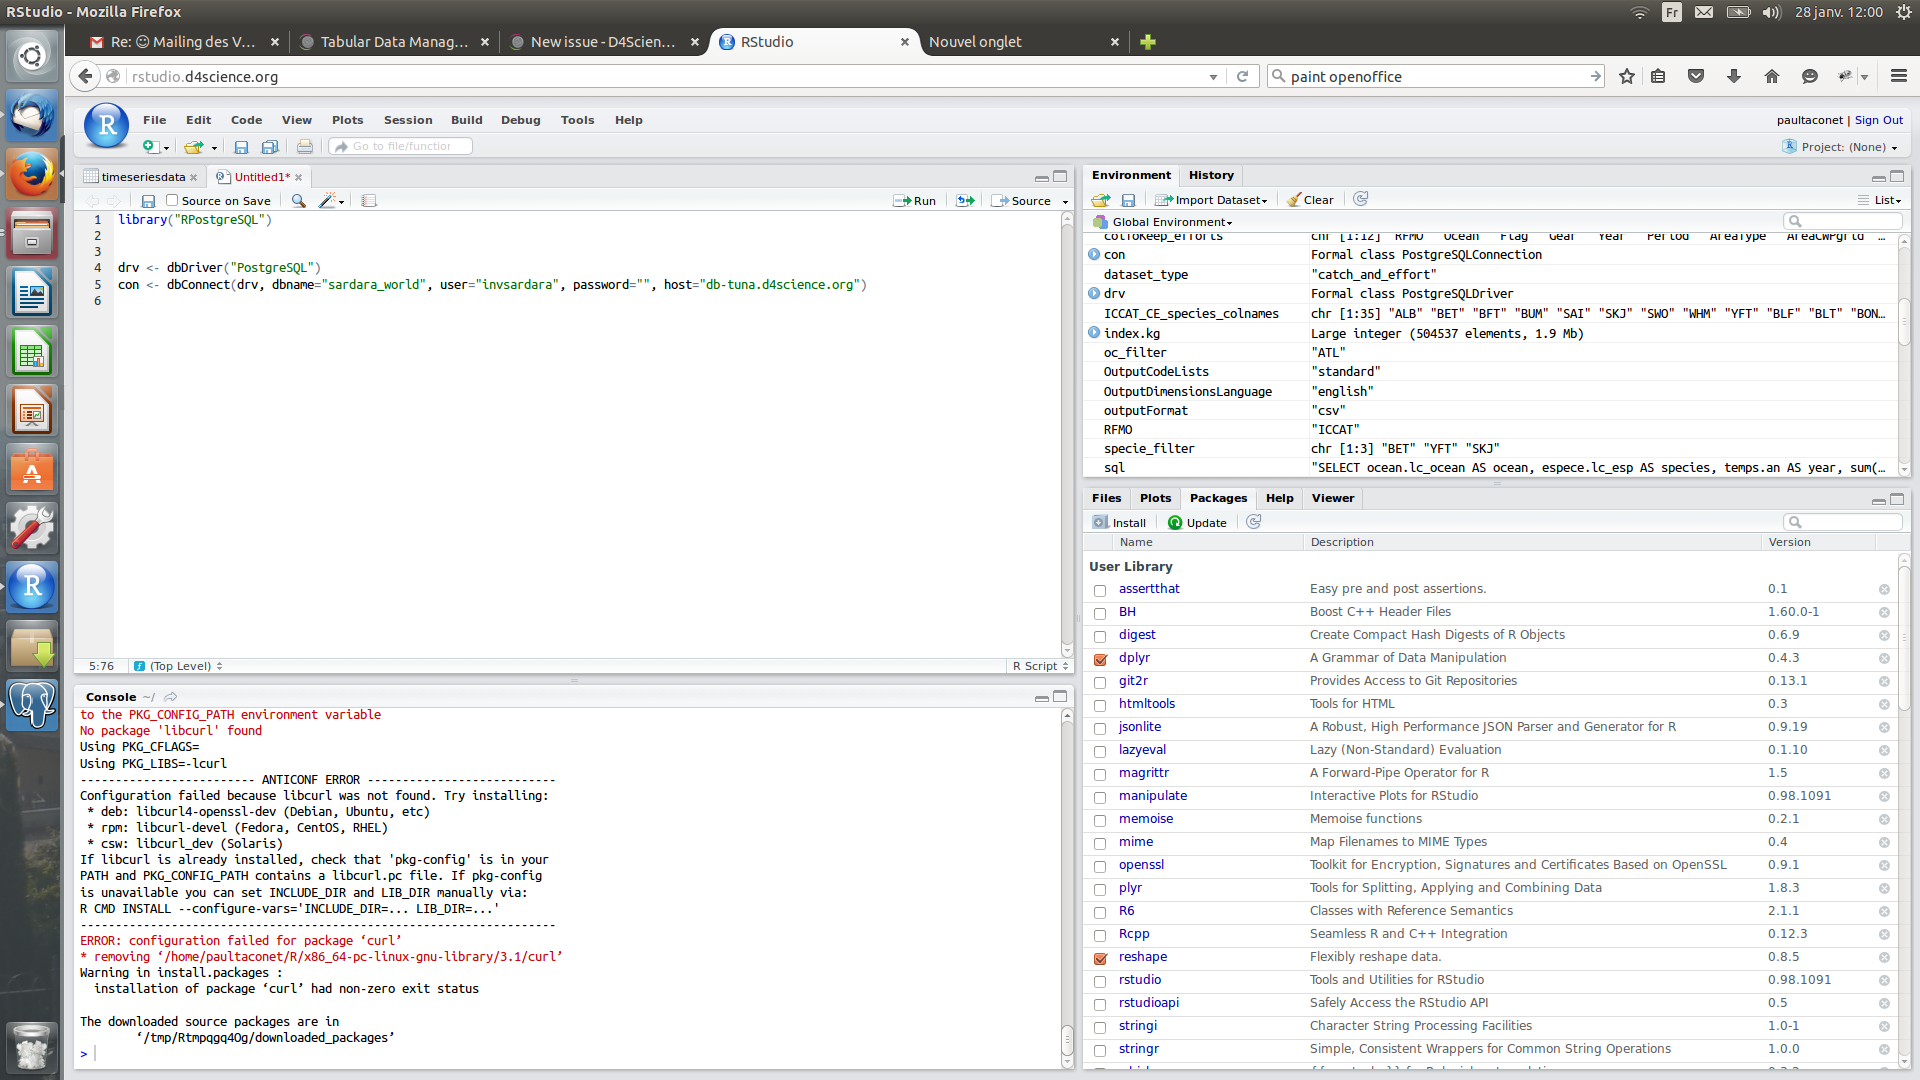Run the current line with Run button
The height and width of the screenshot is (1080, 1920).
[x=915, y=201]
